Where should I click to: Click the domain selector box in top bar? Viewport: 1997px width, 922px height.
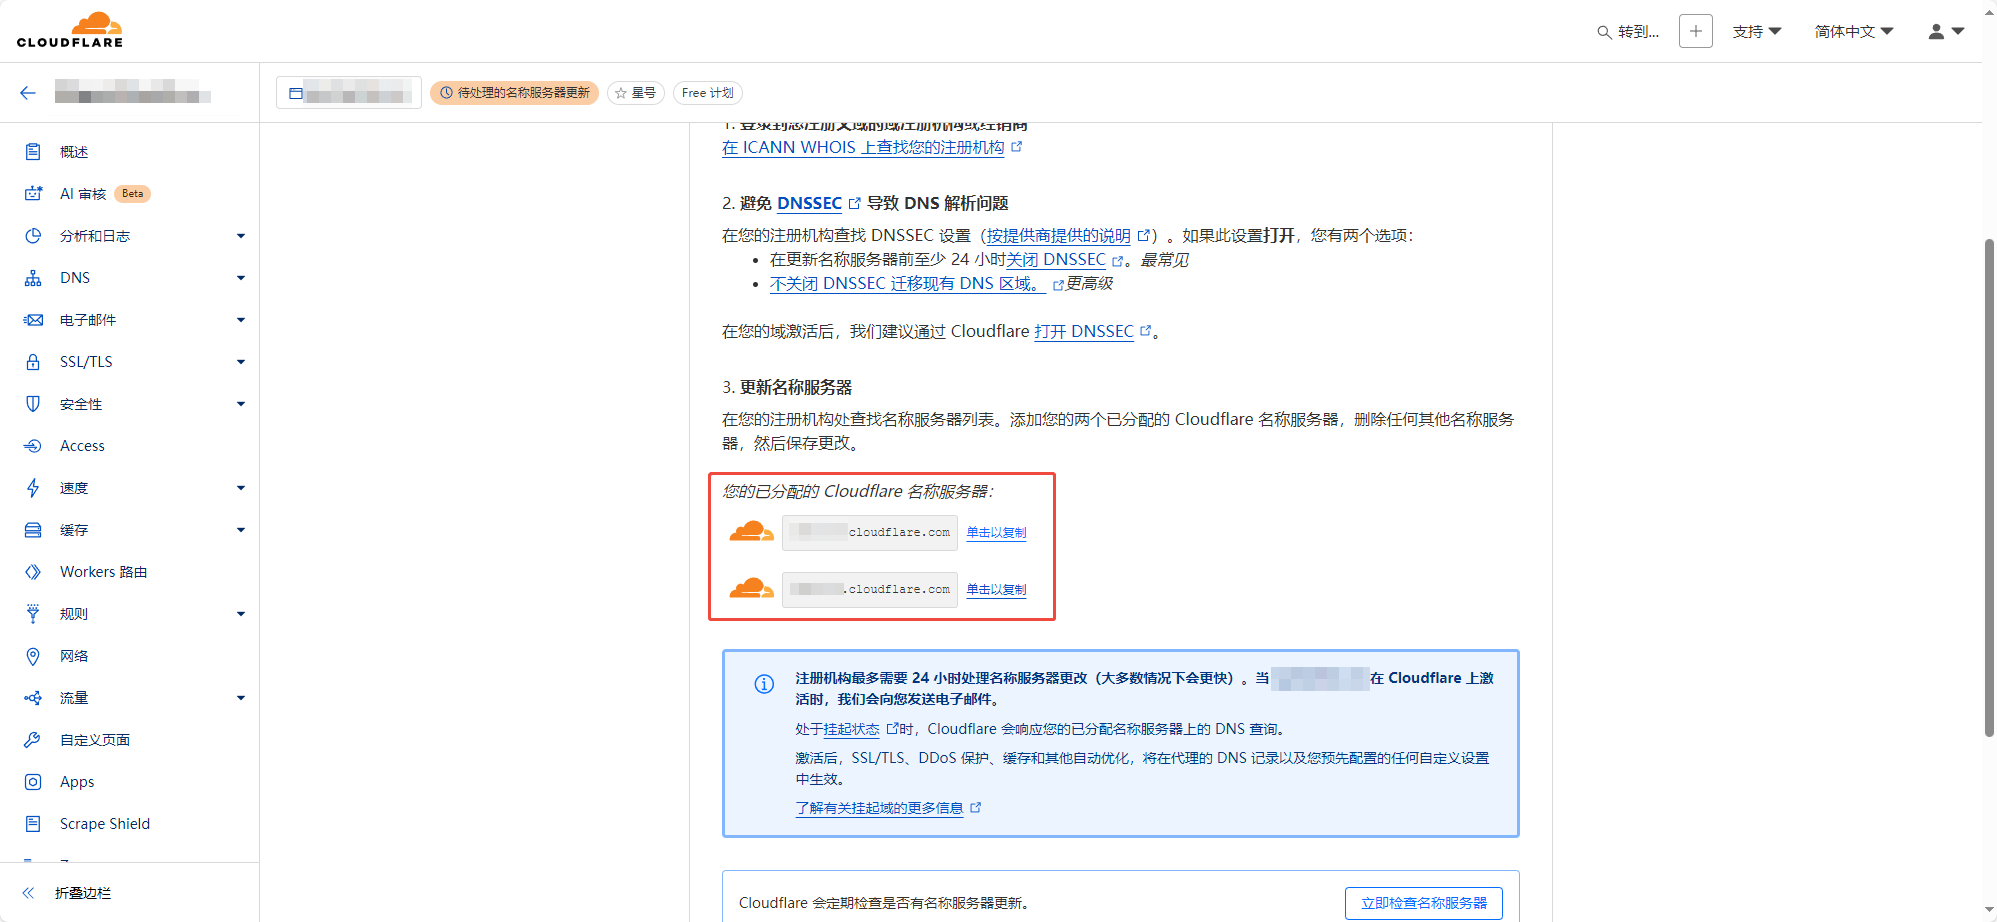coord(349,93)
